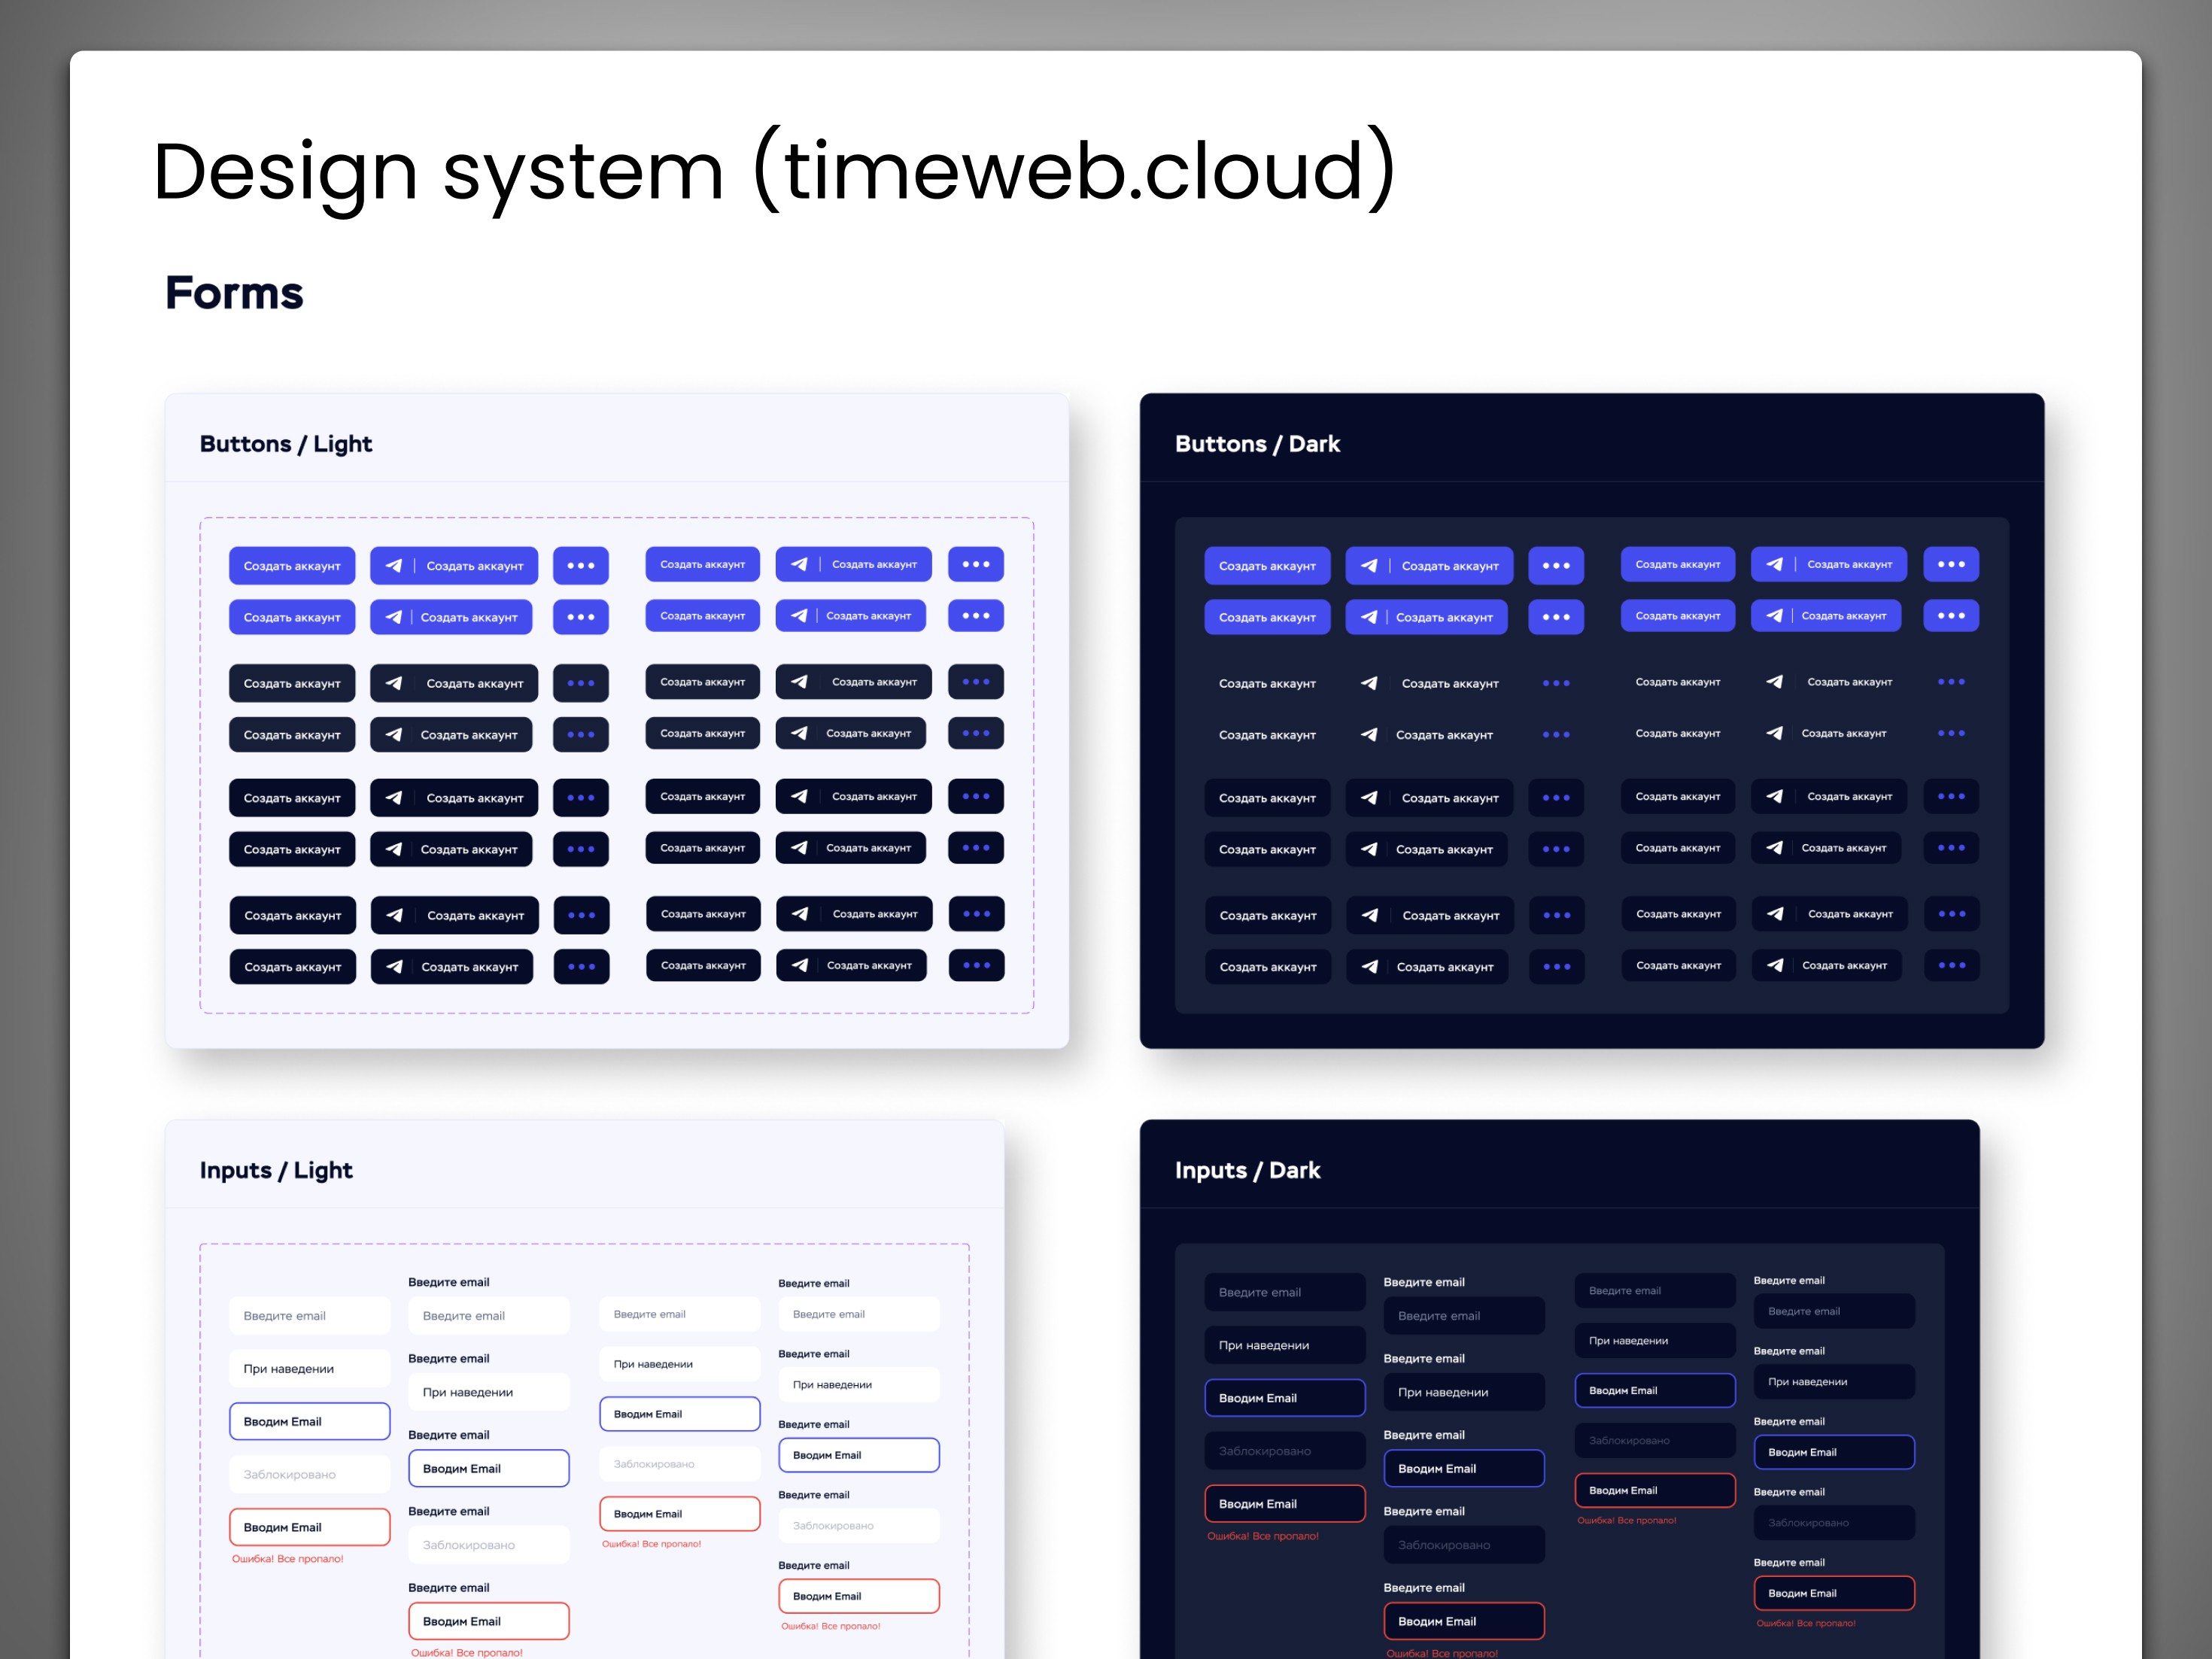Image resolution: width=2212 pixels, height=1659 pixels.
Task: Click first borderless three-dots icon in Buttons / Dark
Action: [x=1556, y=683]
